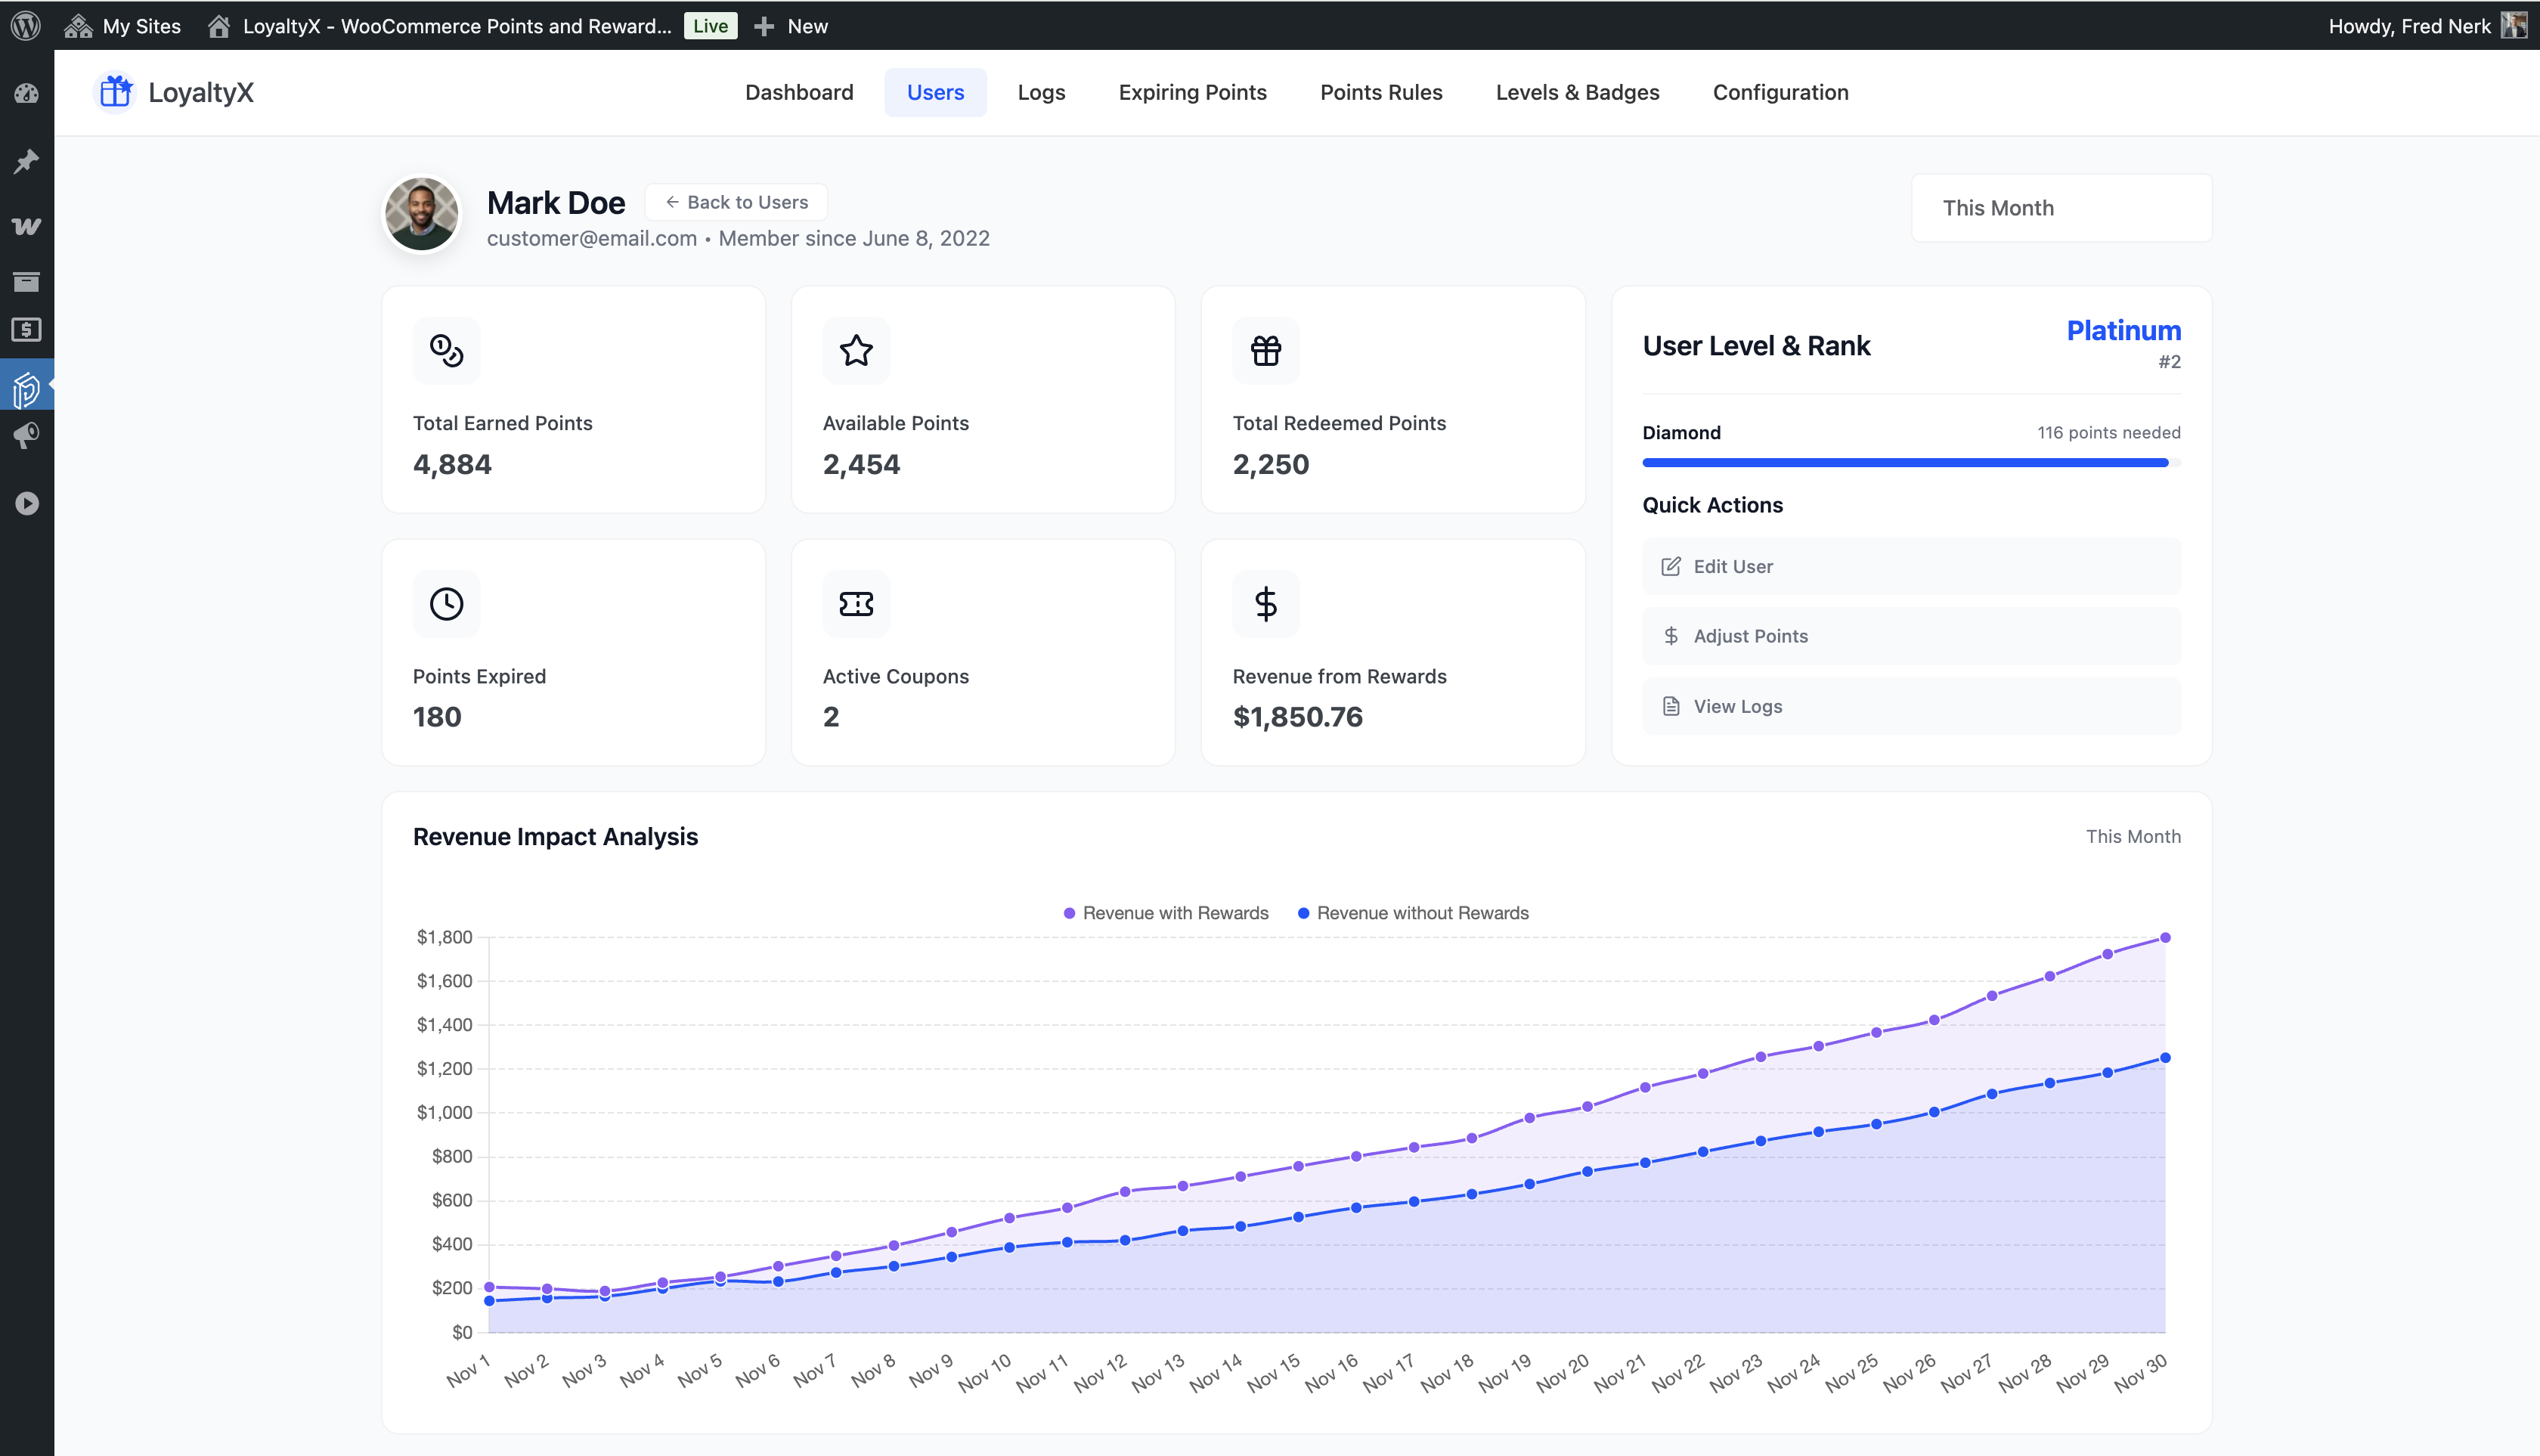2540x1456 pixels.
Task: Open the New item menu in the admin bar
Action: (790, 25)
